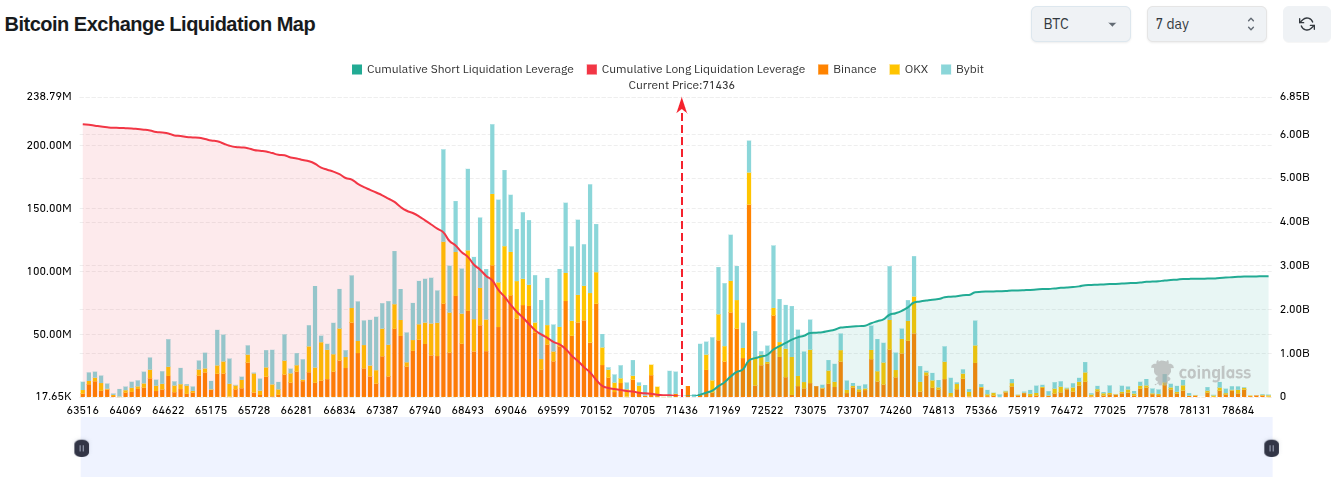Viewport: 1338px width, 490px height.
Task: Click the refresh icon button
Action: (x=1306, y=24)
